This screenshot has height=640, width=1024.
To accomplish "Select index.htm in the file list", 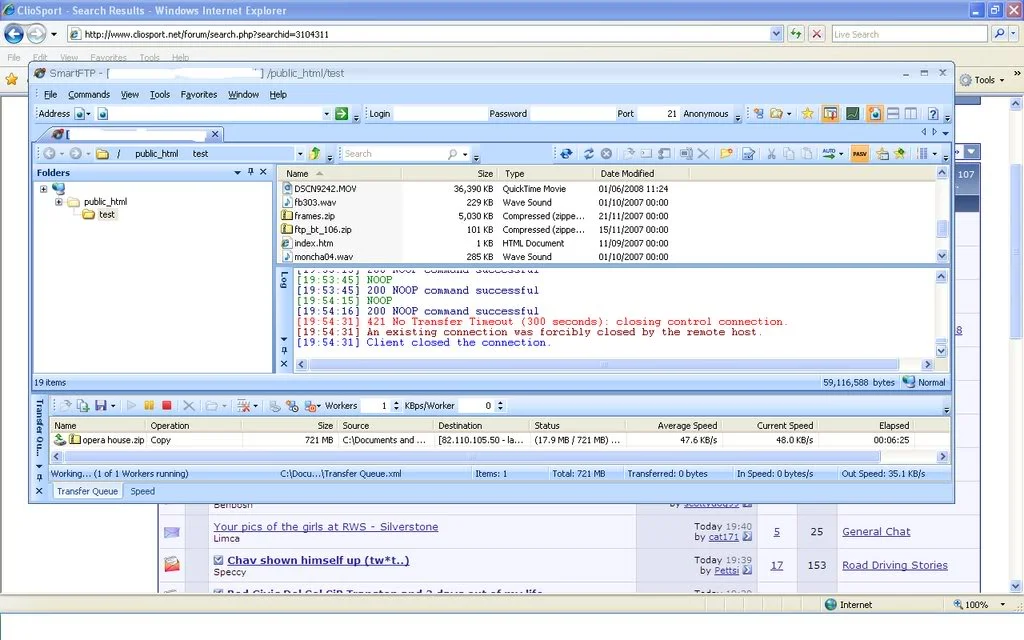I will click(313, 244).
